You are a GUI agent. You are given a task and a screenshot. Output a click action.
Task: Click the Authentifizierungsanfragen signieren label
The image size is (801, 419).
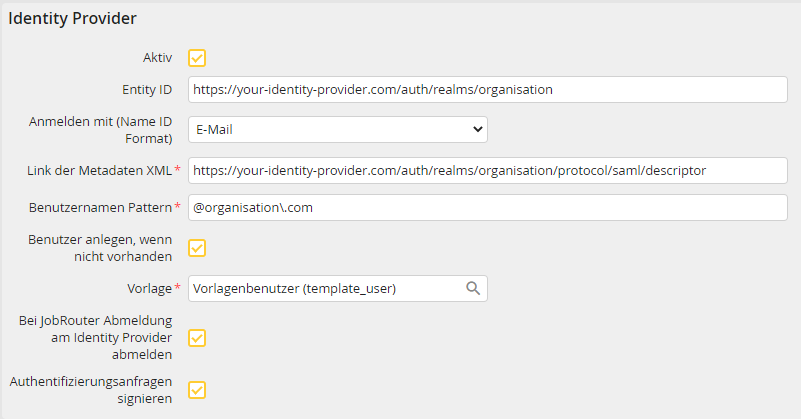90,389
